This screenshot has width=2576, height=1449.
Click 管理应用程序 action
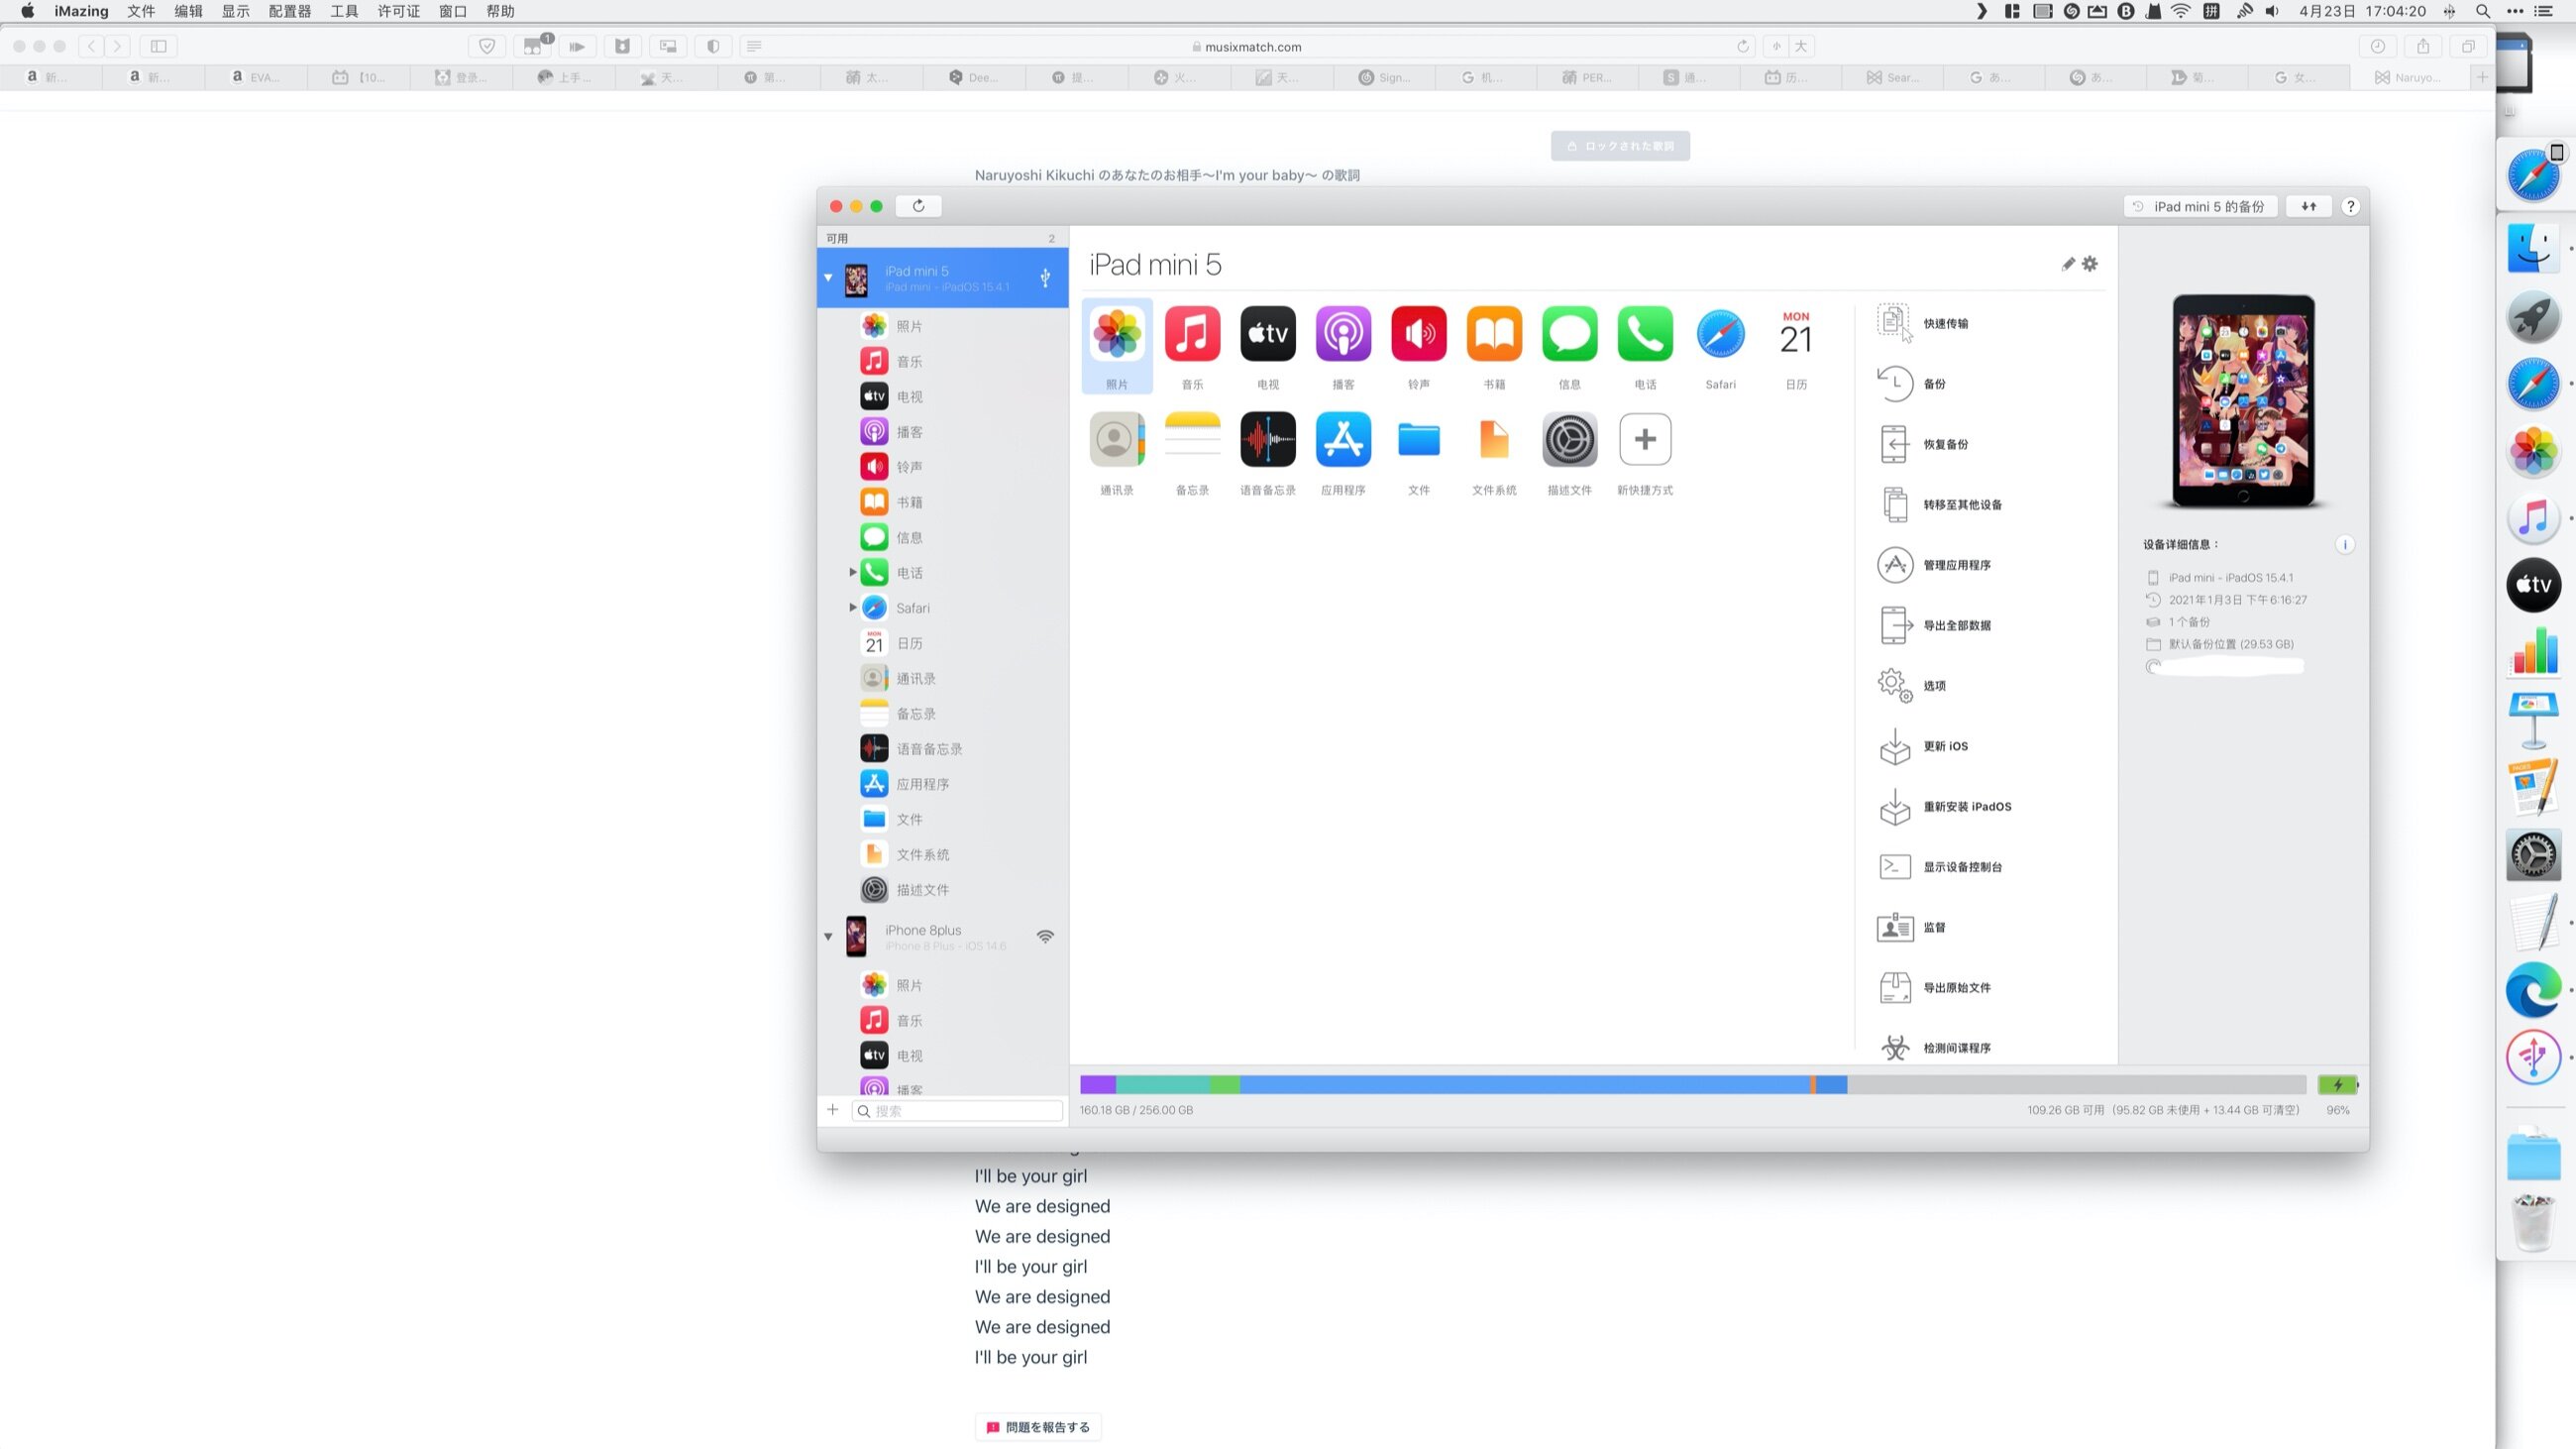point(1935,565)
